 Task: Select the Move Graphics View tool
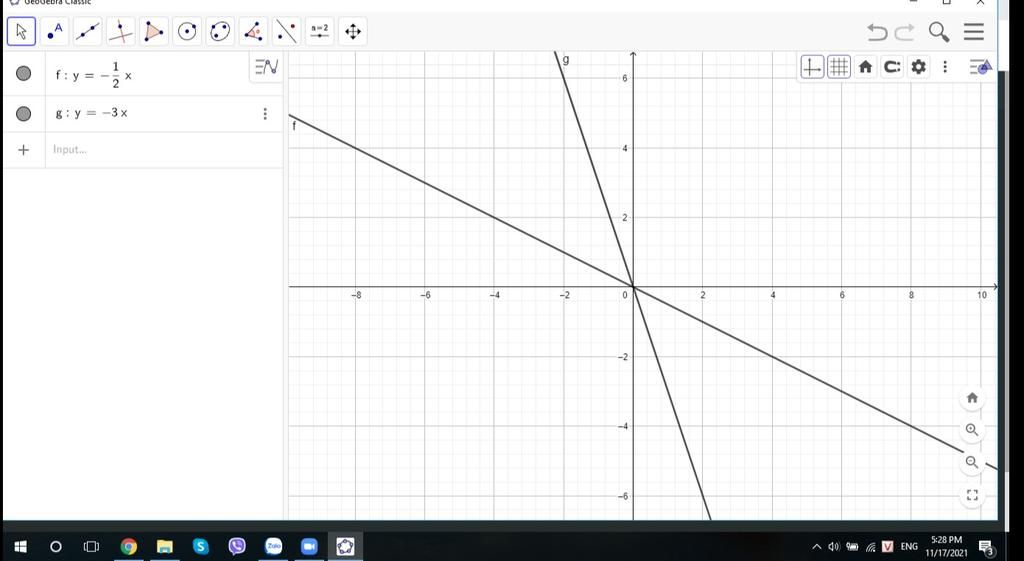pos(353,31)
